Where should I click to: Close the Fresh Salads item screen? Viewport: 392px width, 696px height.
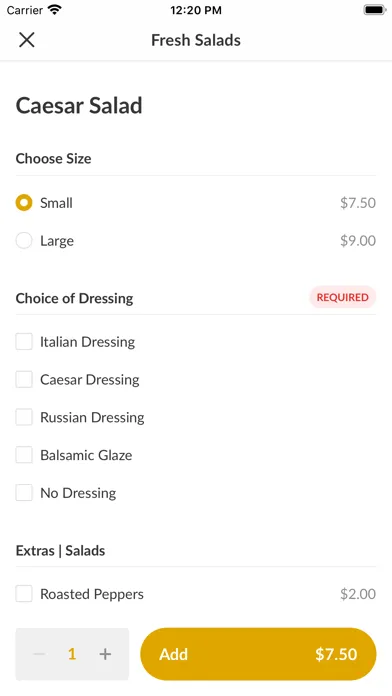27,40
